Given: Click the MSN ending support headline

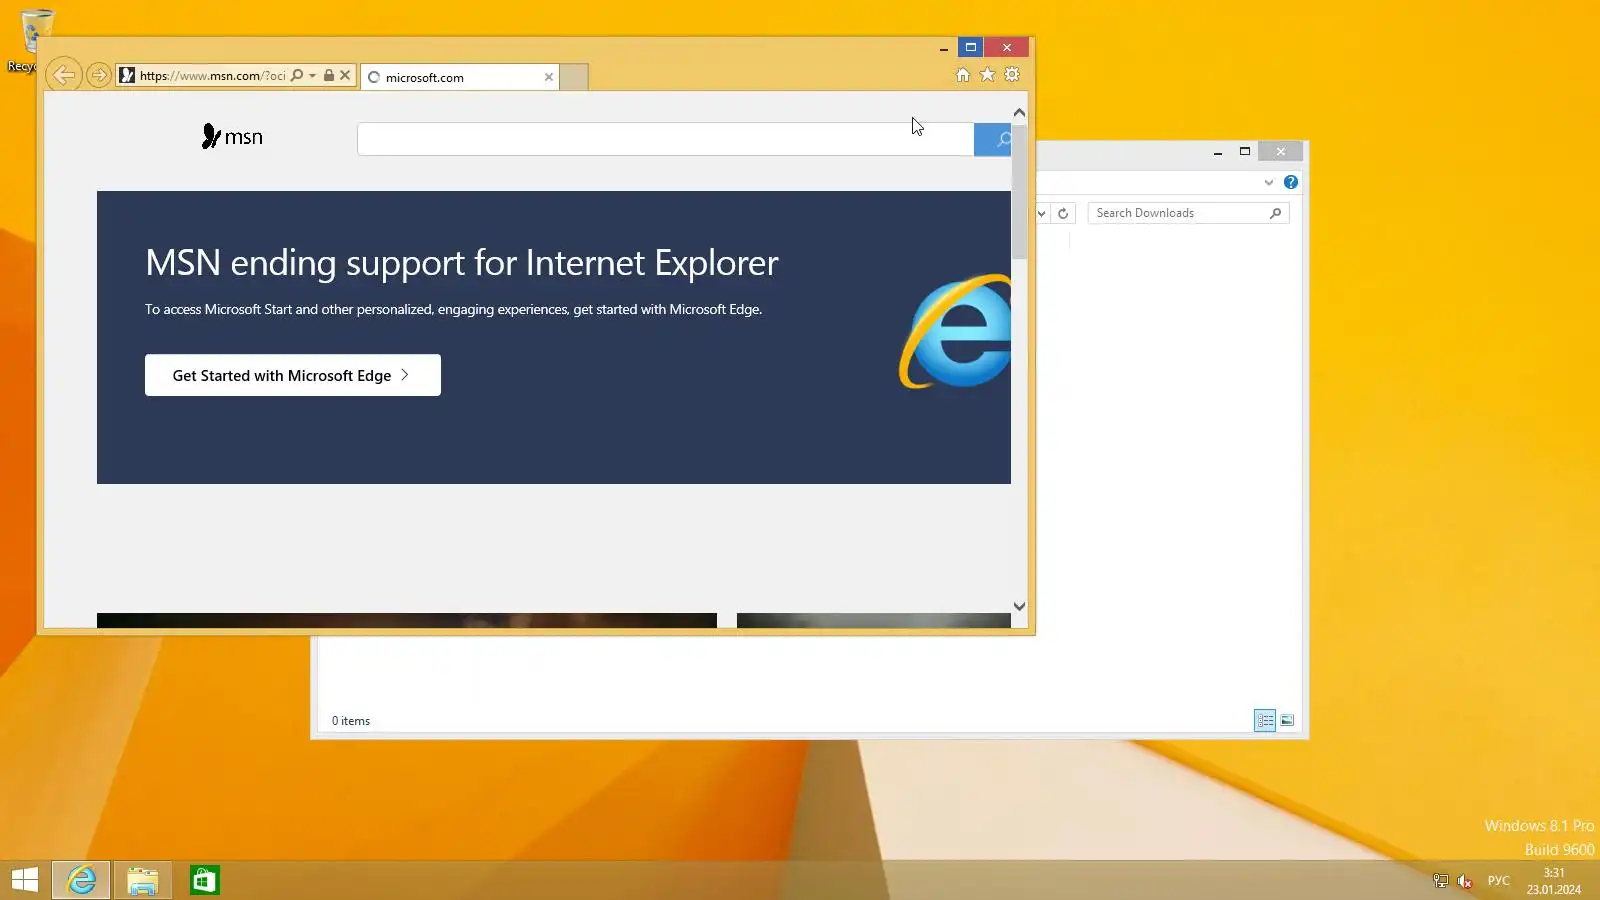Looking at the screenshot, I should click(x=462, y=263).
